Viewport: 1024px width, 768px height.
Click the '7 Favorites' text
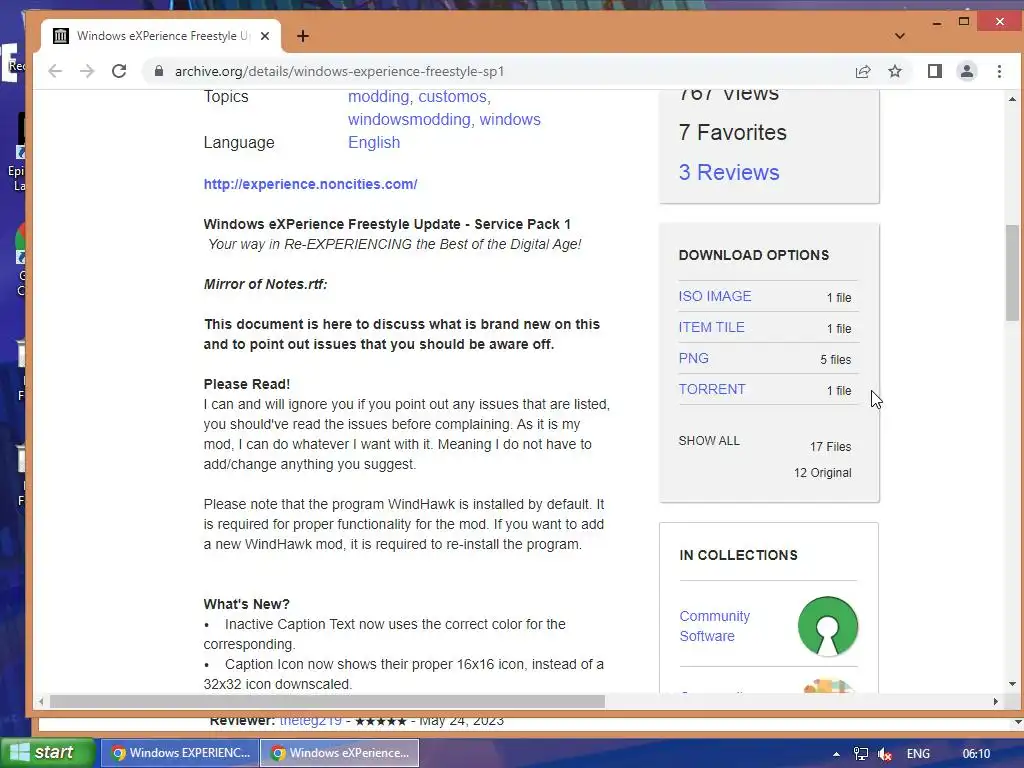click(732, 133)
